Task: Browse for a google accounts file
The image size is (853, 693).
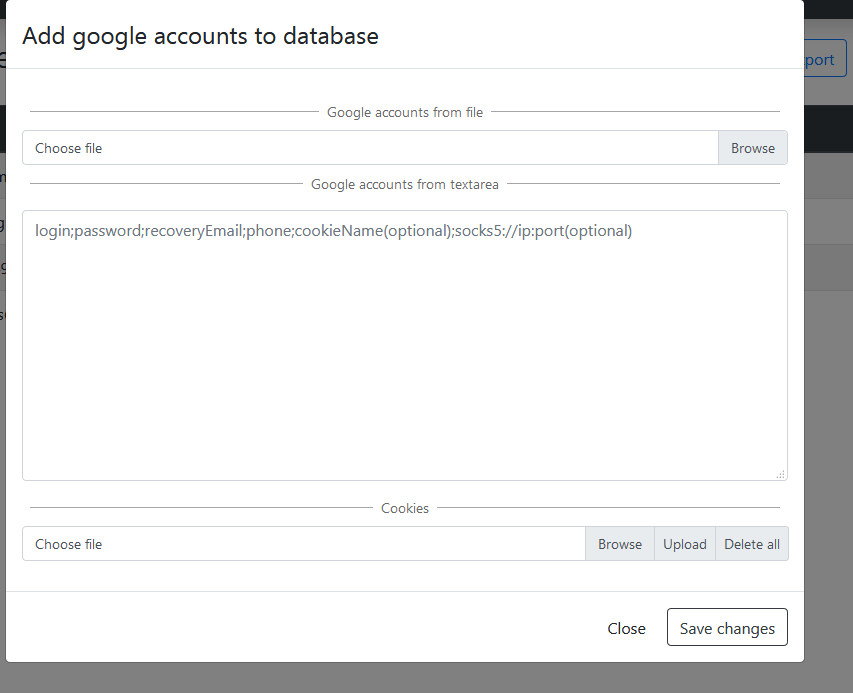Action: 752,147
